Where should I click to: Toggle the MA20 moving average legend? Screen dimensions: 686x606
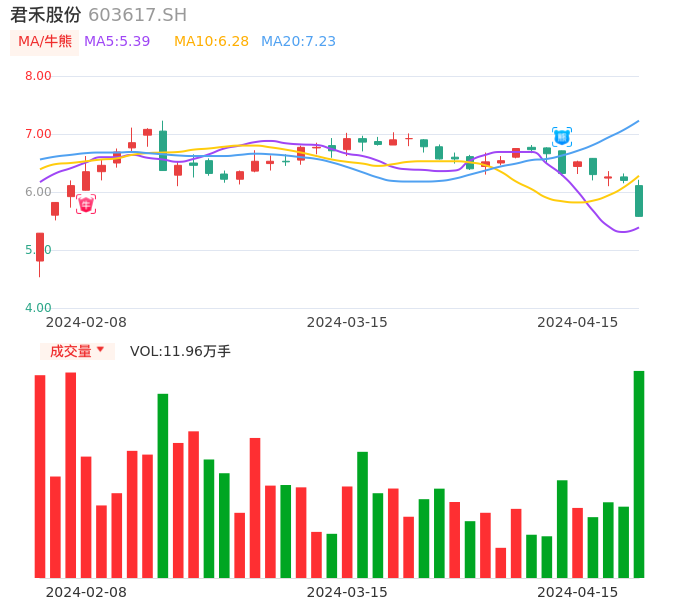[x=298, y=42]
